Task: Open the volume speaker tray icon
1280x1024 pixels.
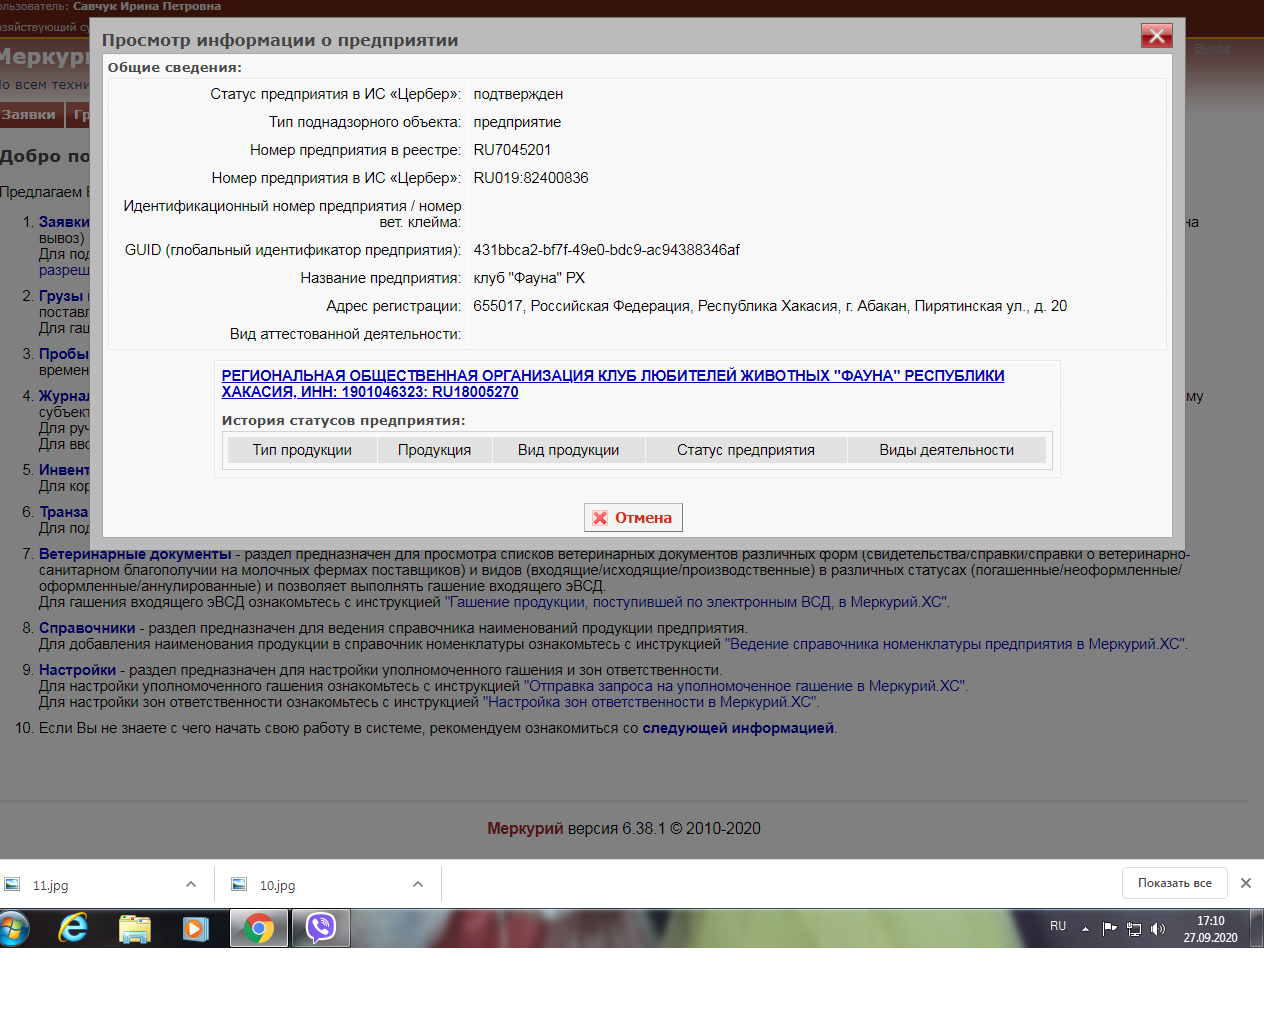Action: tap(1158, 929)
